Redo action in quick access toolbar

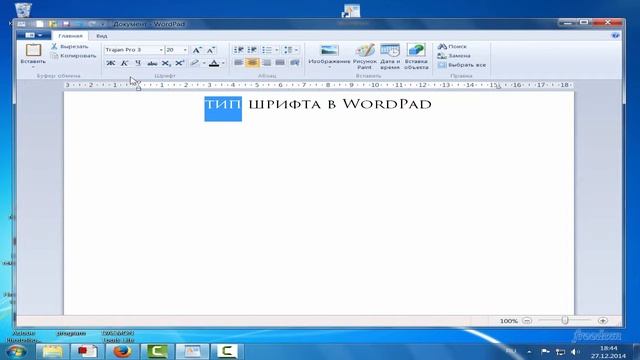coord(92,24)
